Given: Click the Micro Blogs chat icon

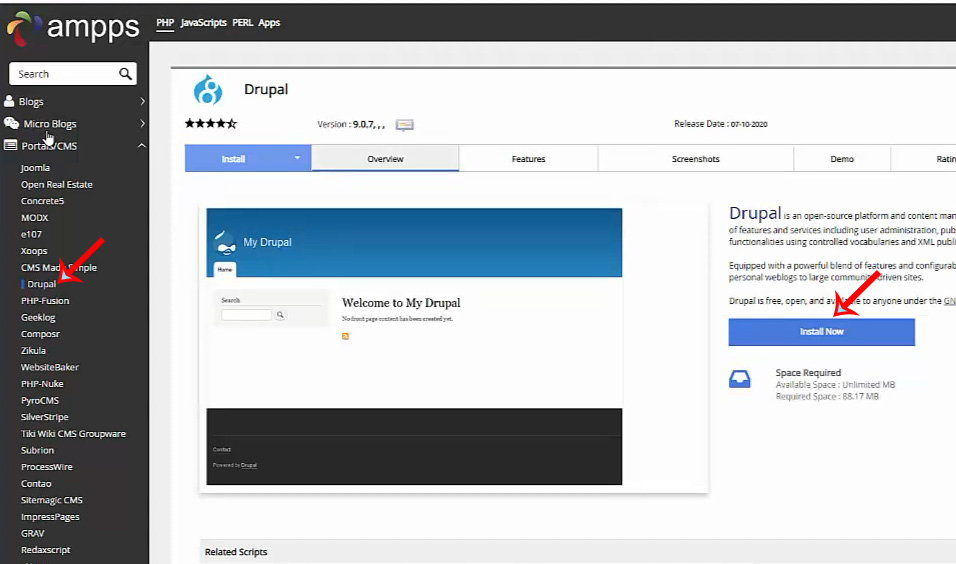Looking at the screenshot, I should point(11,123).
